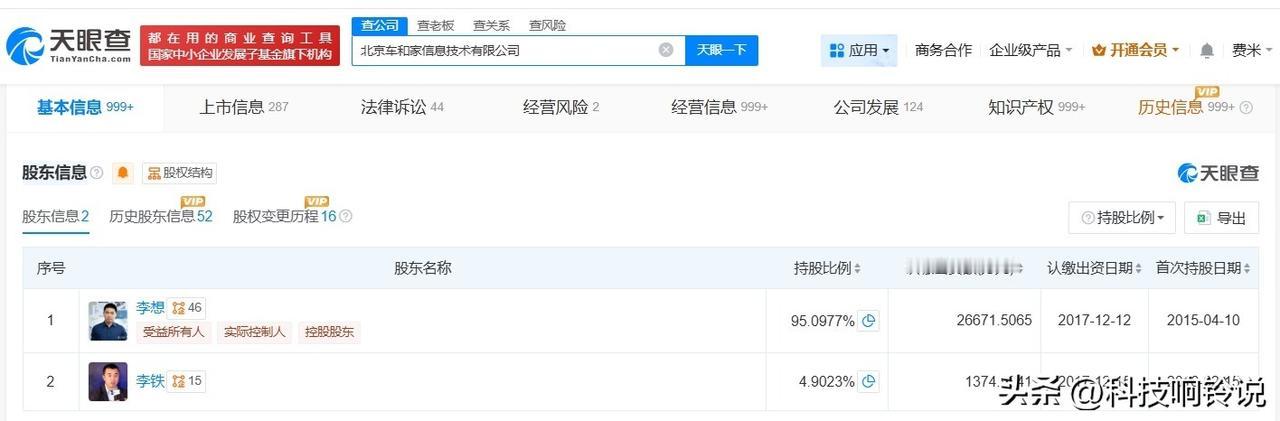Open 李想 profile photo
The width and height of the screenshot is (1280, 421).
pyautogui.click(x=108, y=321)
